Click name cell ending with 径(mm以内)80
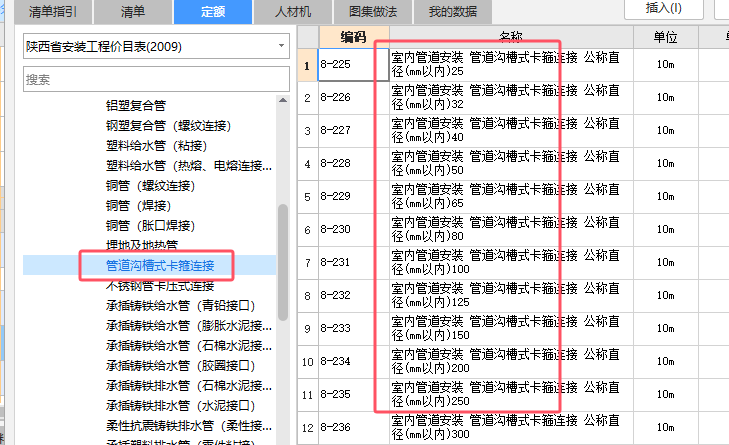This screenshot has height=445, width=729. click(511, 230)
